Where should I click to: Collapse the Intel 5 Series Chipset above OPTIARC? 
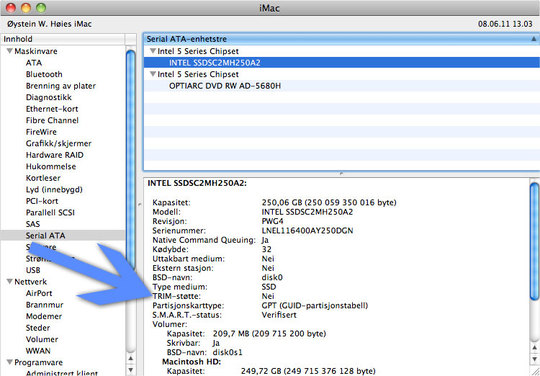pos(153,74)
